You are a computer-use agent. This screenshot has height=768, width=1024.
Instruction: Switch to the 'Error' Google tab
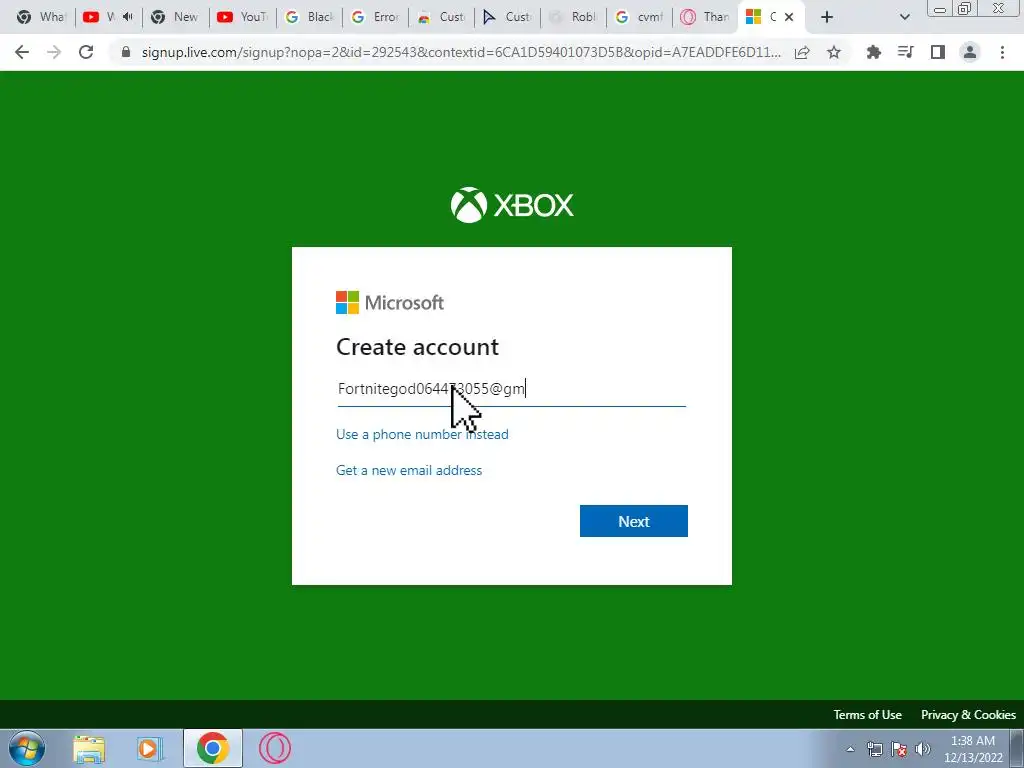[376, 17]
